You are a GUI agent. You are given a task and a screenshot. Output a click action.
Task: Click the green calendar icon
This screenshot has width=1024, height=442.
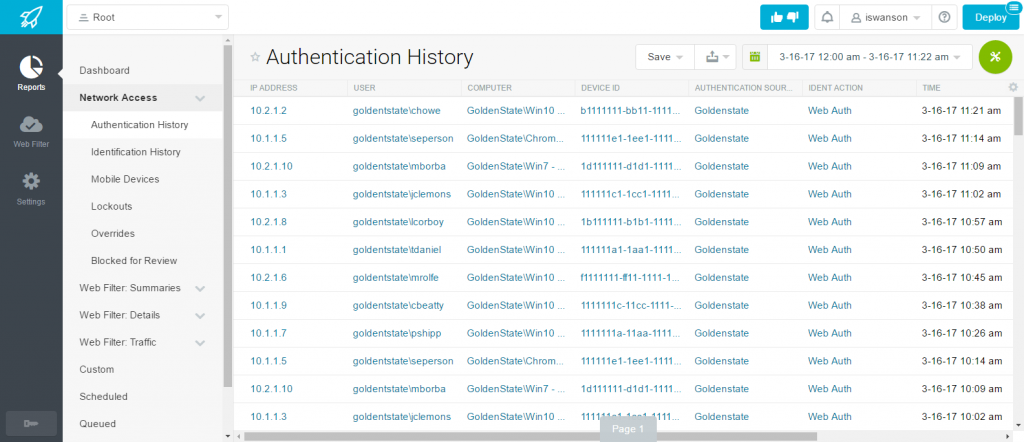click(755, 57)
